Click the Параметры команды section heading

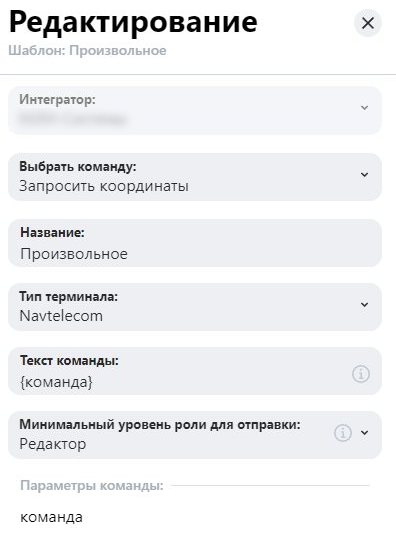click(x=92, y=486)
